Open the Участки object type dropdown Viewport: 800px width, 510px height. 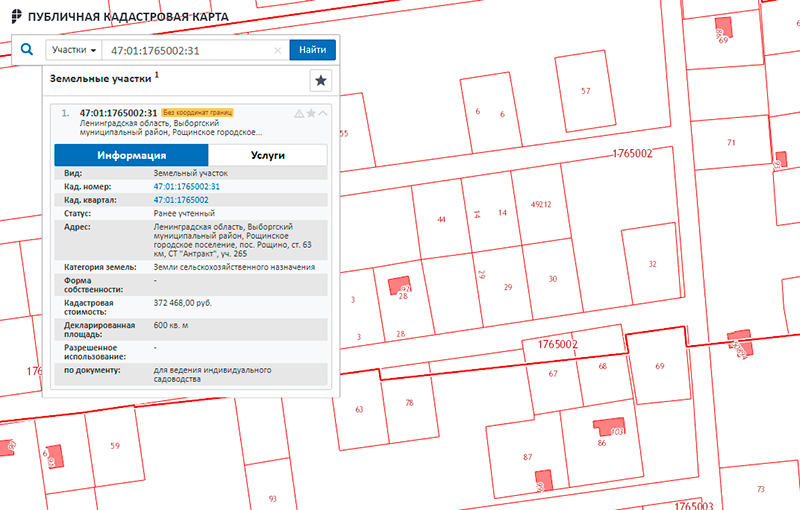click(x=74, y=50)
